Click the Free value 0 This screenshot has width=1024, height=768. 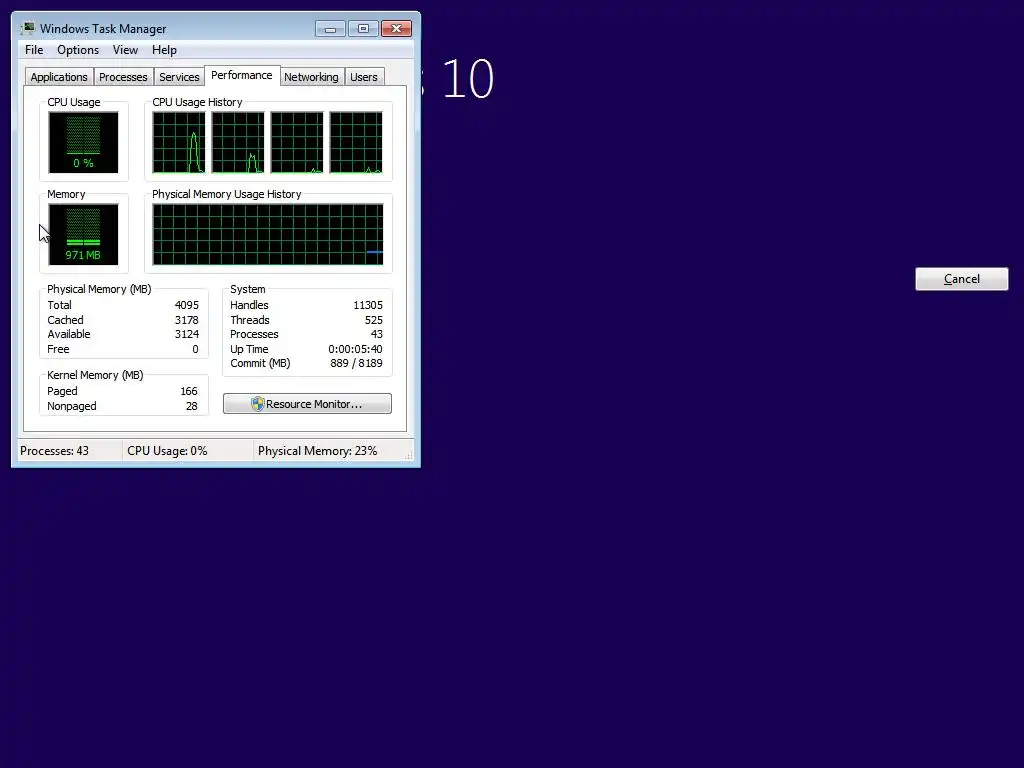(x=195, y=349)
